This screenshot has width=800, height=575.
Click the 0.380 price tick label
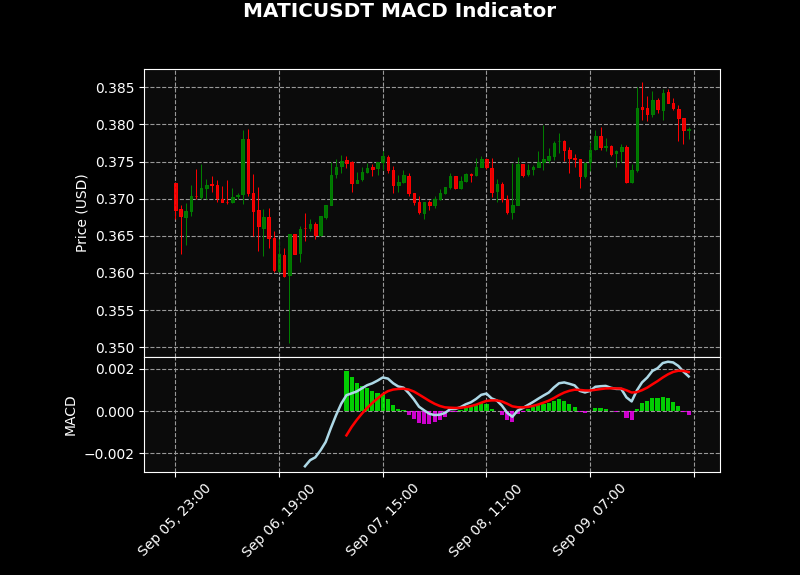[x=115, y=125]
